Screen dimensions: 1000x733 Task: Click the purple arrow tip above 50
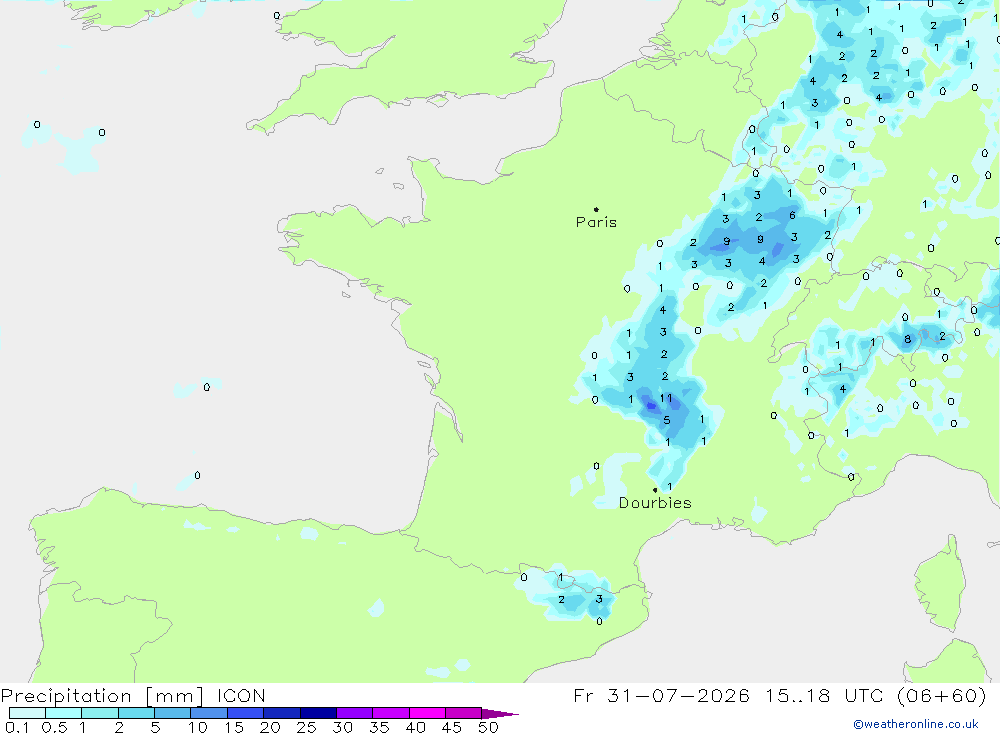click(500, 714)
